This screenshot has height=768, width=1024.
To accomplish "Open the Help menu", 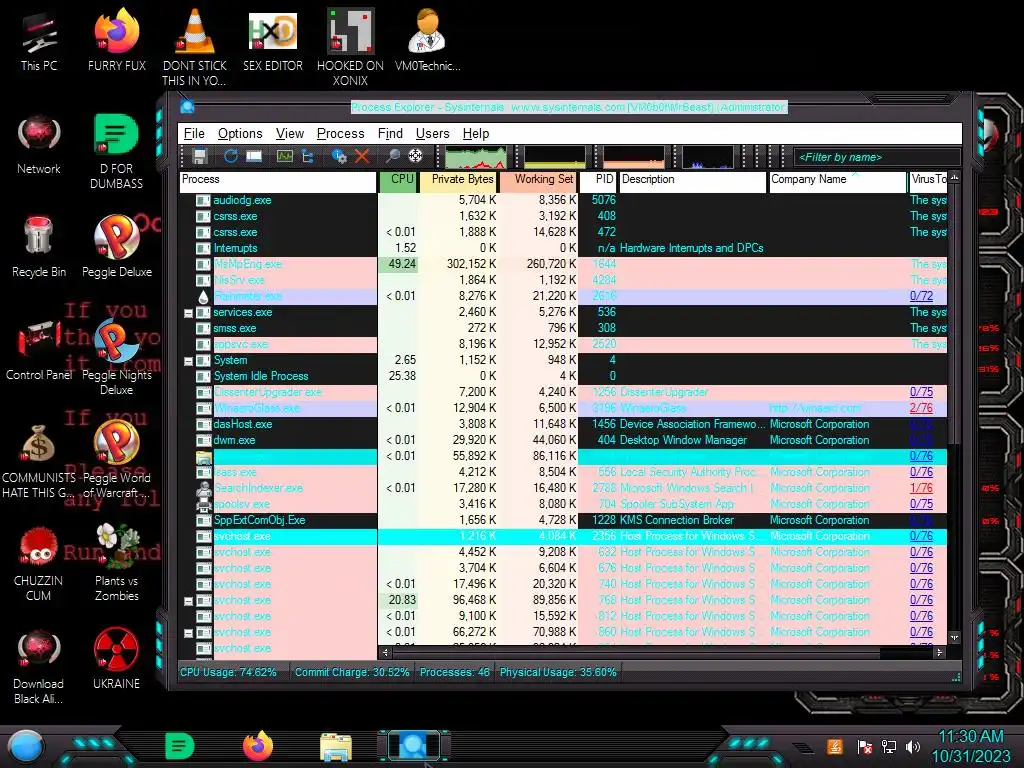I will pos(475,133).
